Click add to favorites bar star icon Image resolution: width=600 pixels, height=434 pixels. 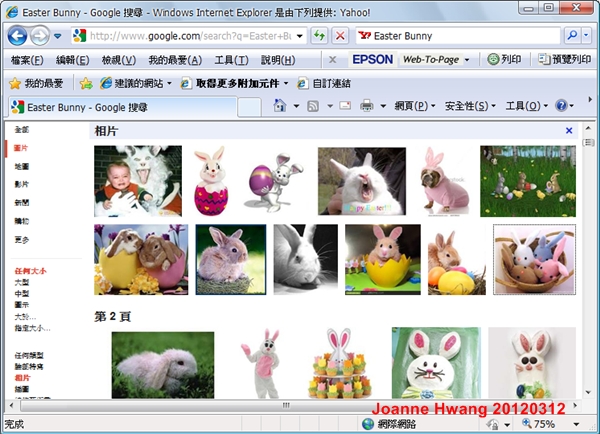(x=86, y=83)
